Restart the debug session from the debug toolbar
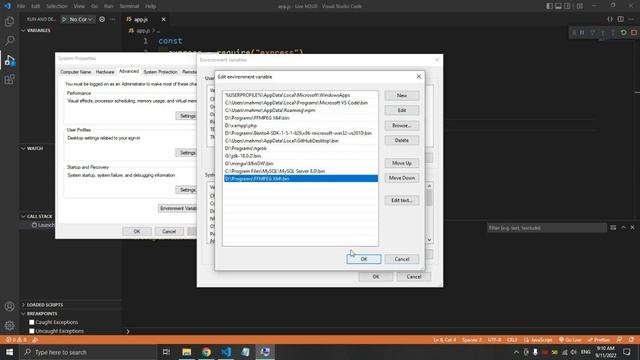The height and width of the screenshot is (360, 640). tap(623, 32)
